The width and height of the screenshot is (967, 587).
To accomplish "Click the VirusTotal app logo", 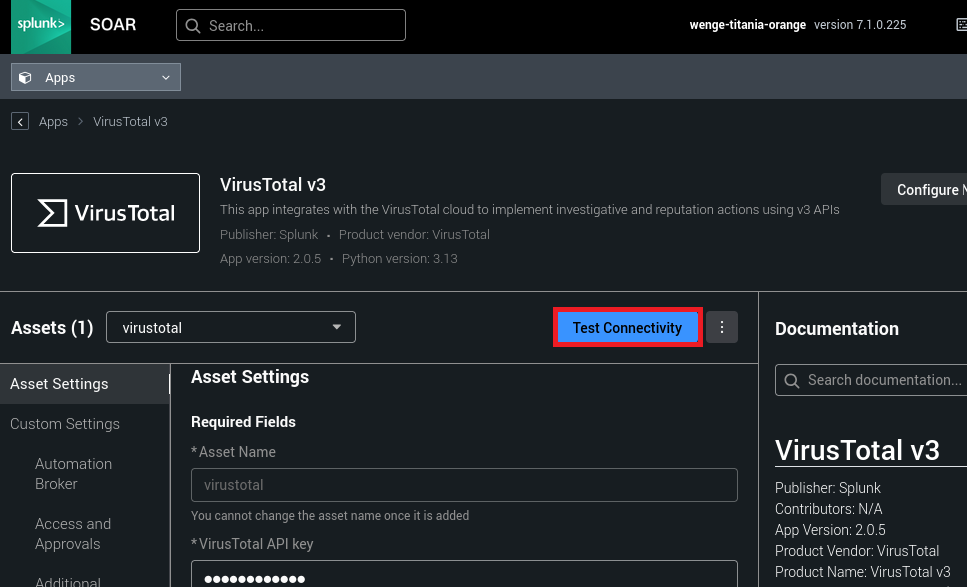I will tap(105, 213).
